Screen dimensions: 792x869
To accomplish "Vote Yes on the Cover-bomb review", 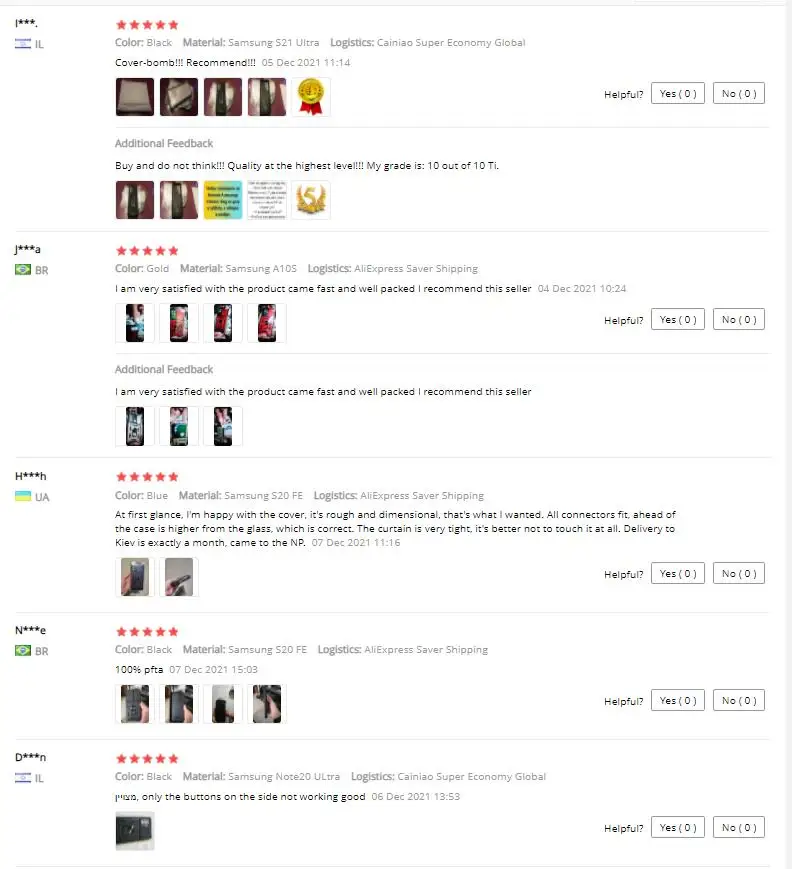I will [x=678, y=93].
